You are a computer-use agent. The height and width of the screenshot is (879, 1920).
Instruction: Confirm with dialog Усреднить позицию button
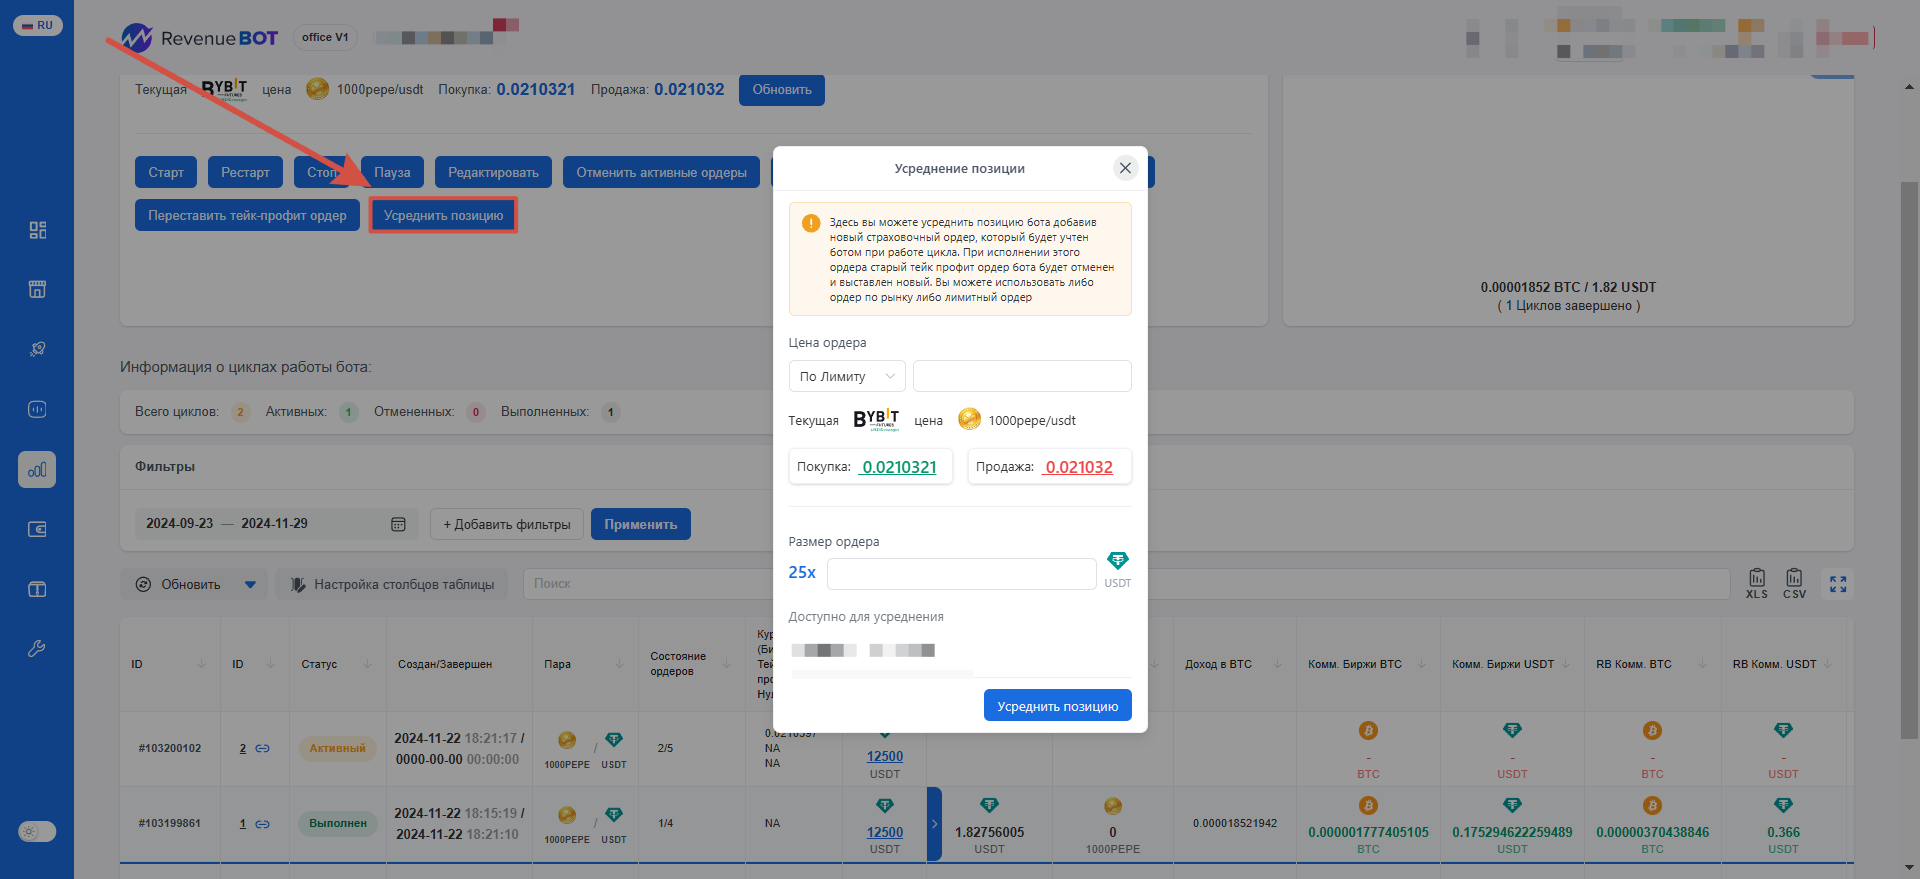1058,705
